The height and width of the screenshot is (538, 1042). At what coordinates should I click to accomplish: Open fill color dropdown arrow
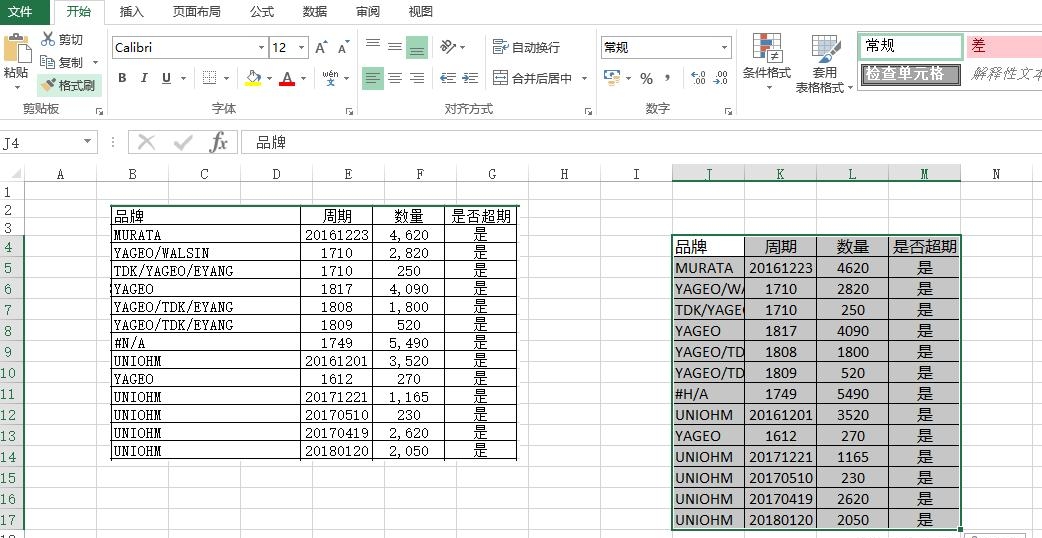click(269, 78)
